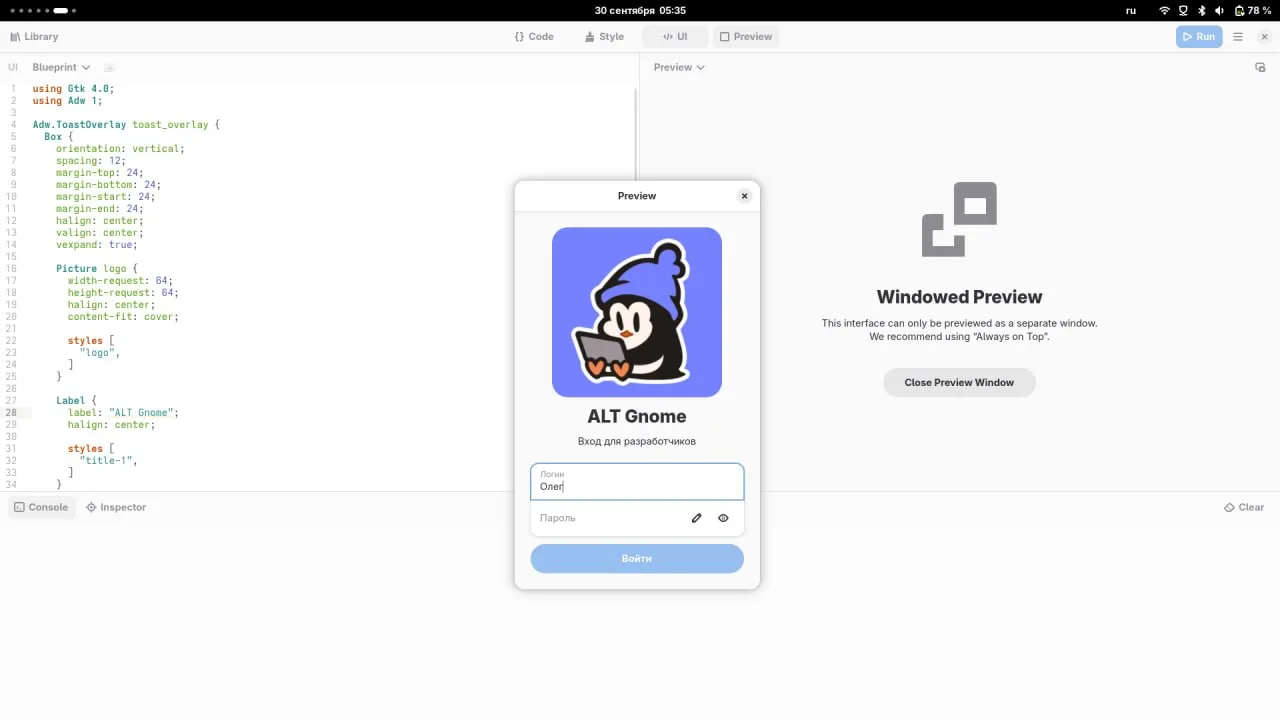
Task: Open the hamburger main menu
Action: (x=1238, y=36)
